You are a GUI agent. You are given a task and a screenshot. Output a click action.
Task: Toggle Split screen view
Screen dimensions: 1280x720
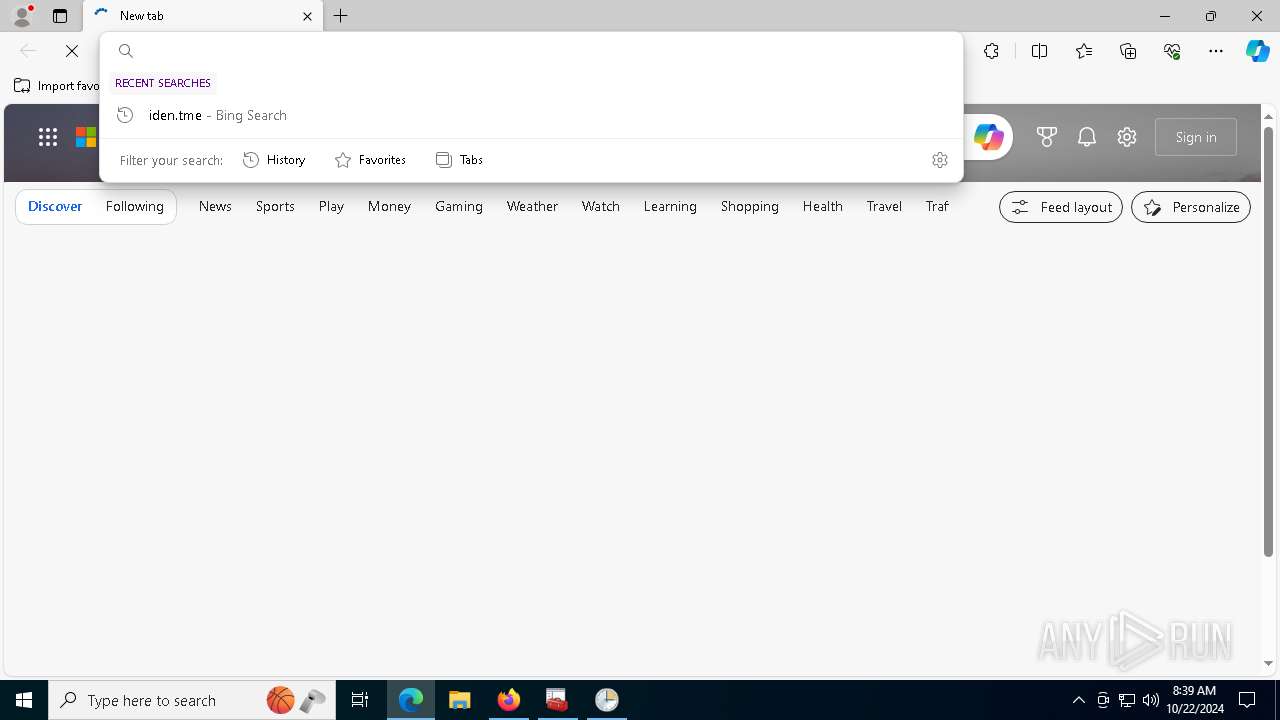pyautogui.click(x=1039, y=51)
